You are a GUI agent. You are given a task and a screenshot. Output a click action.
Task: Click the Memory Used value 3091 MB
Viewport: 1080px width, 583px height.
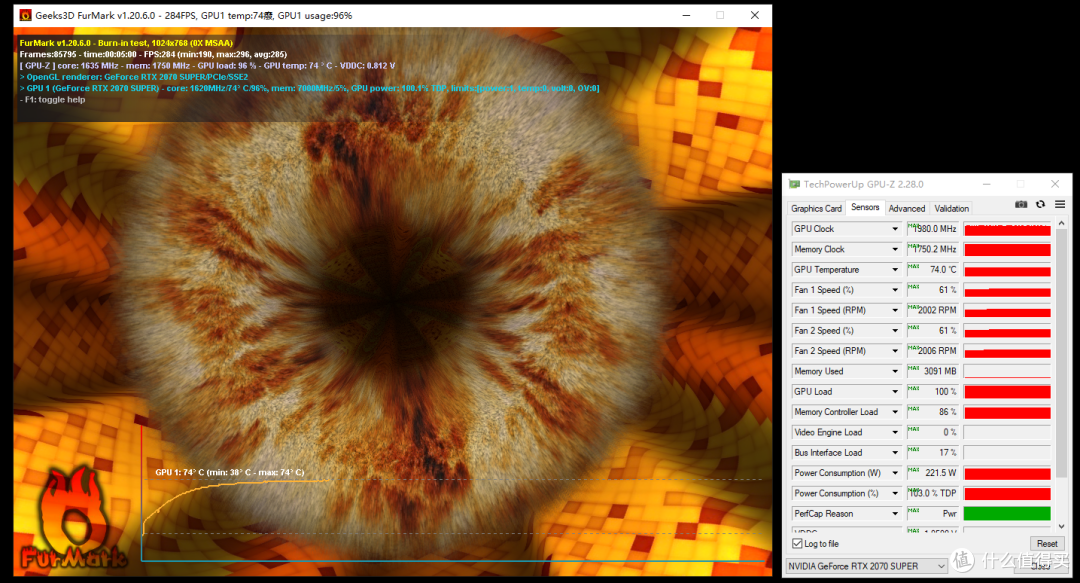[x=933, y=371]
